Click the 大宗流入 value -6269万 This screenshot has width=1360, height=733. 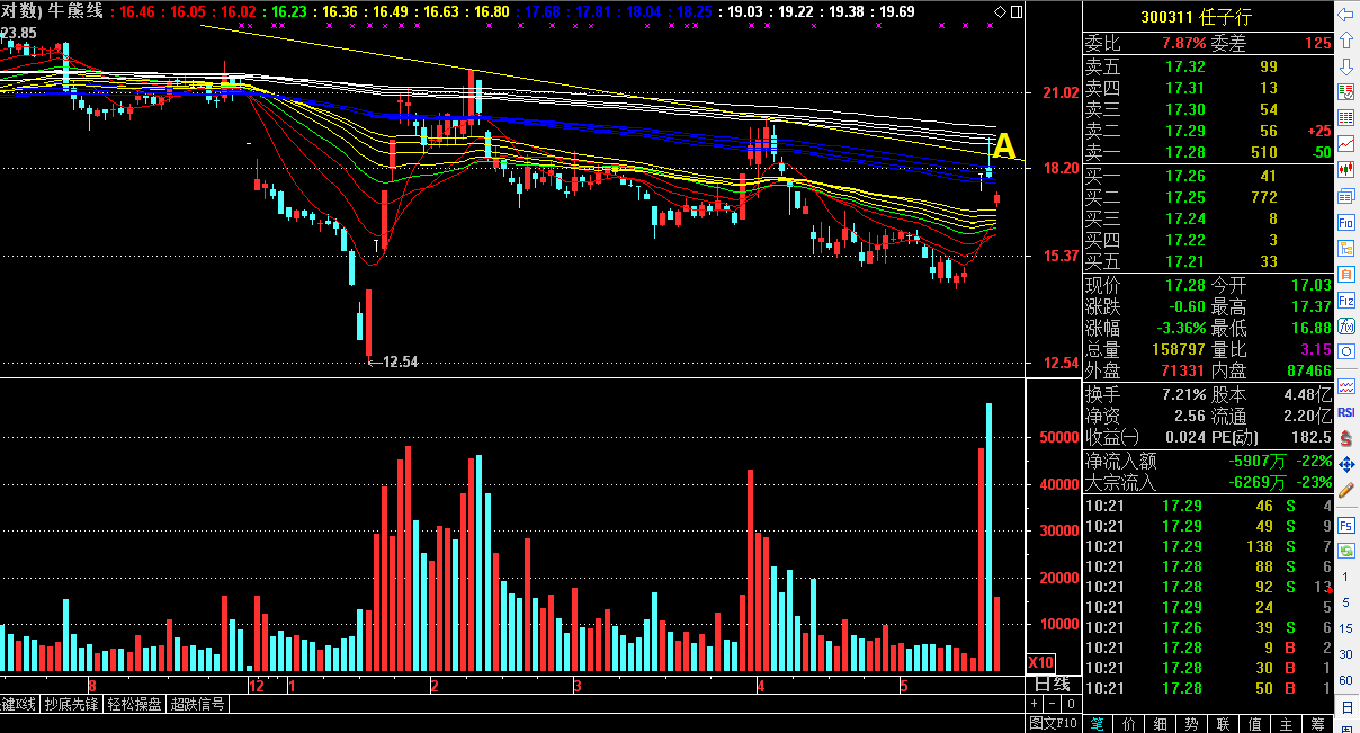point(1258,483)
